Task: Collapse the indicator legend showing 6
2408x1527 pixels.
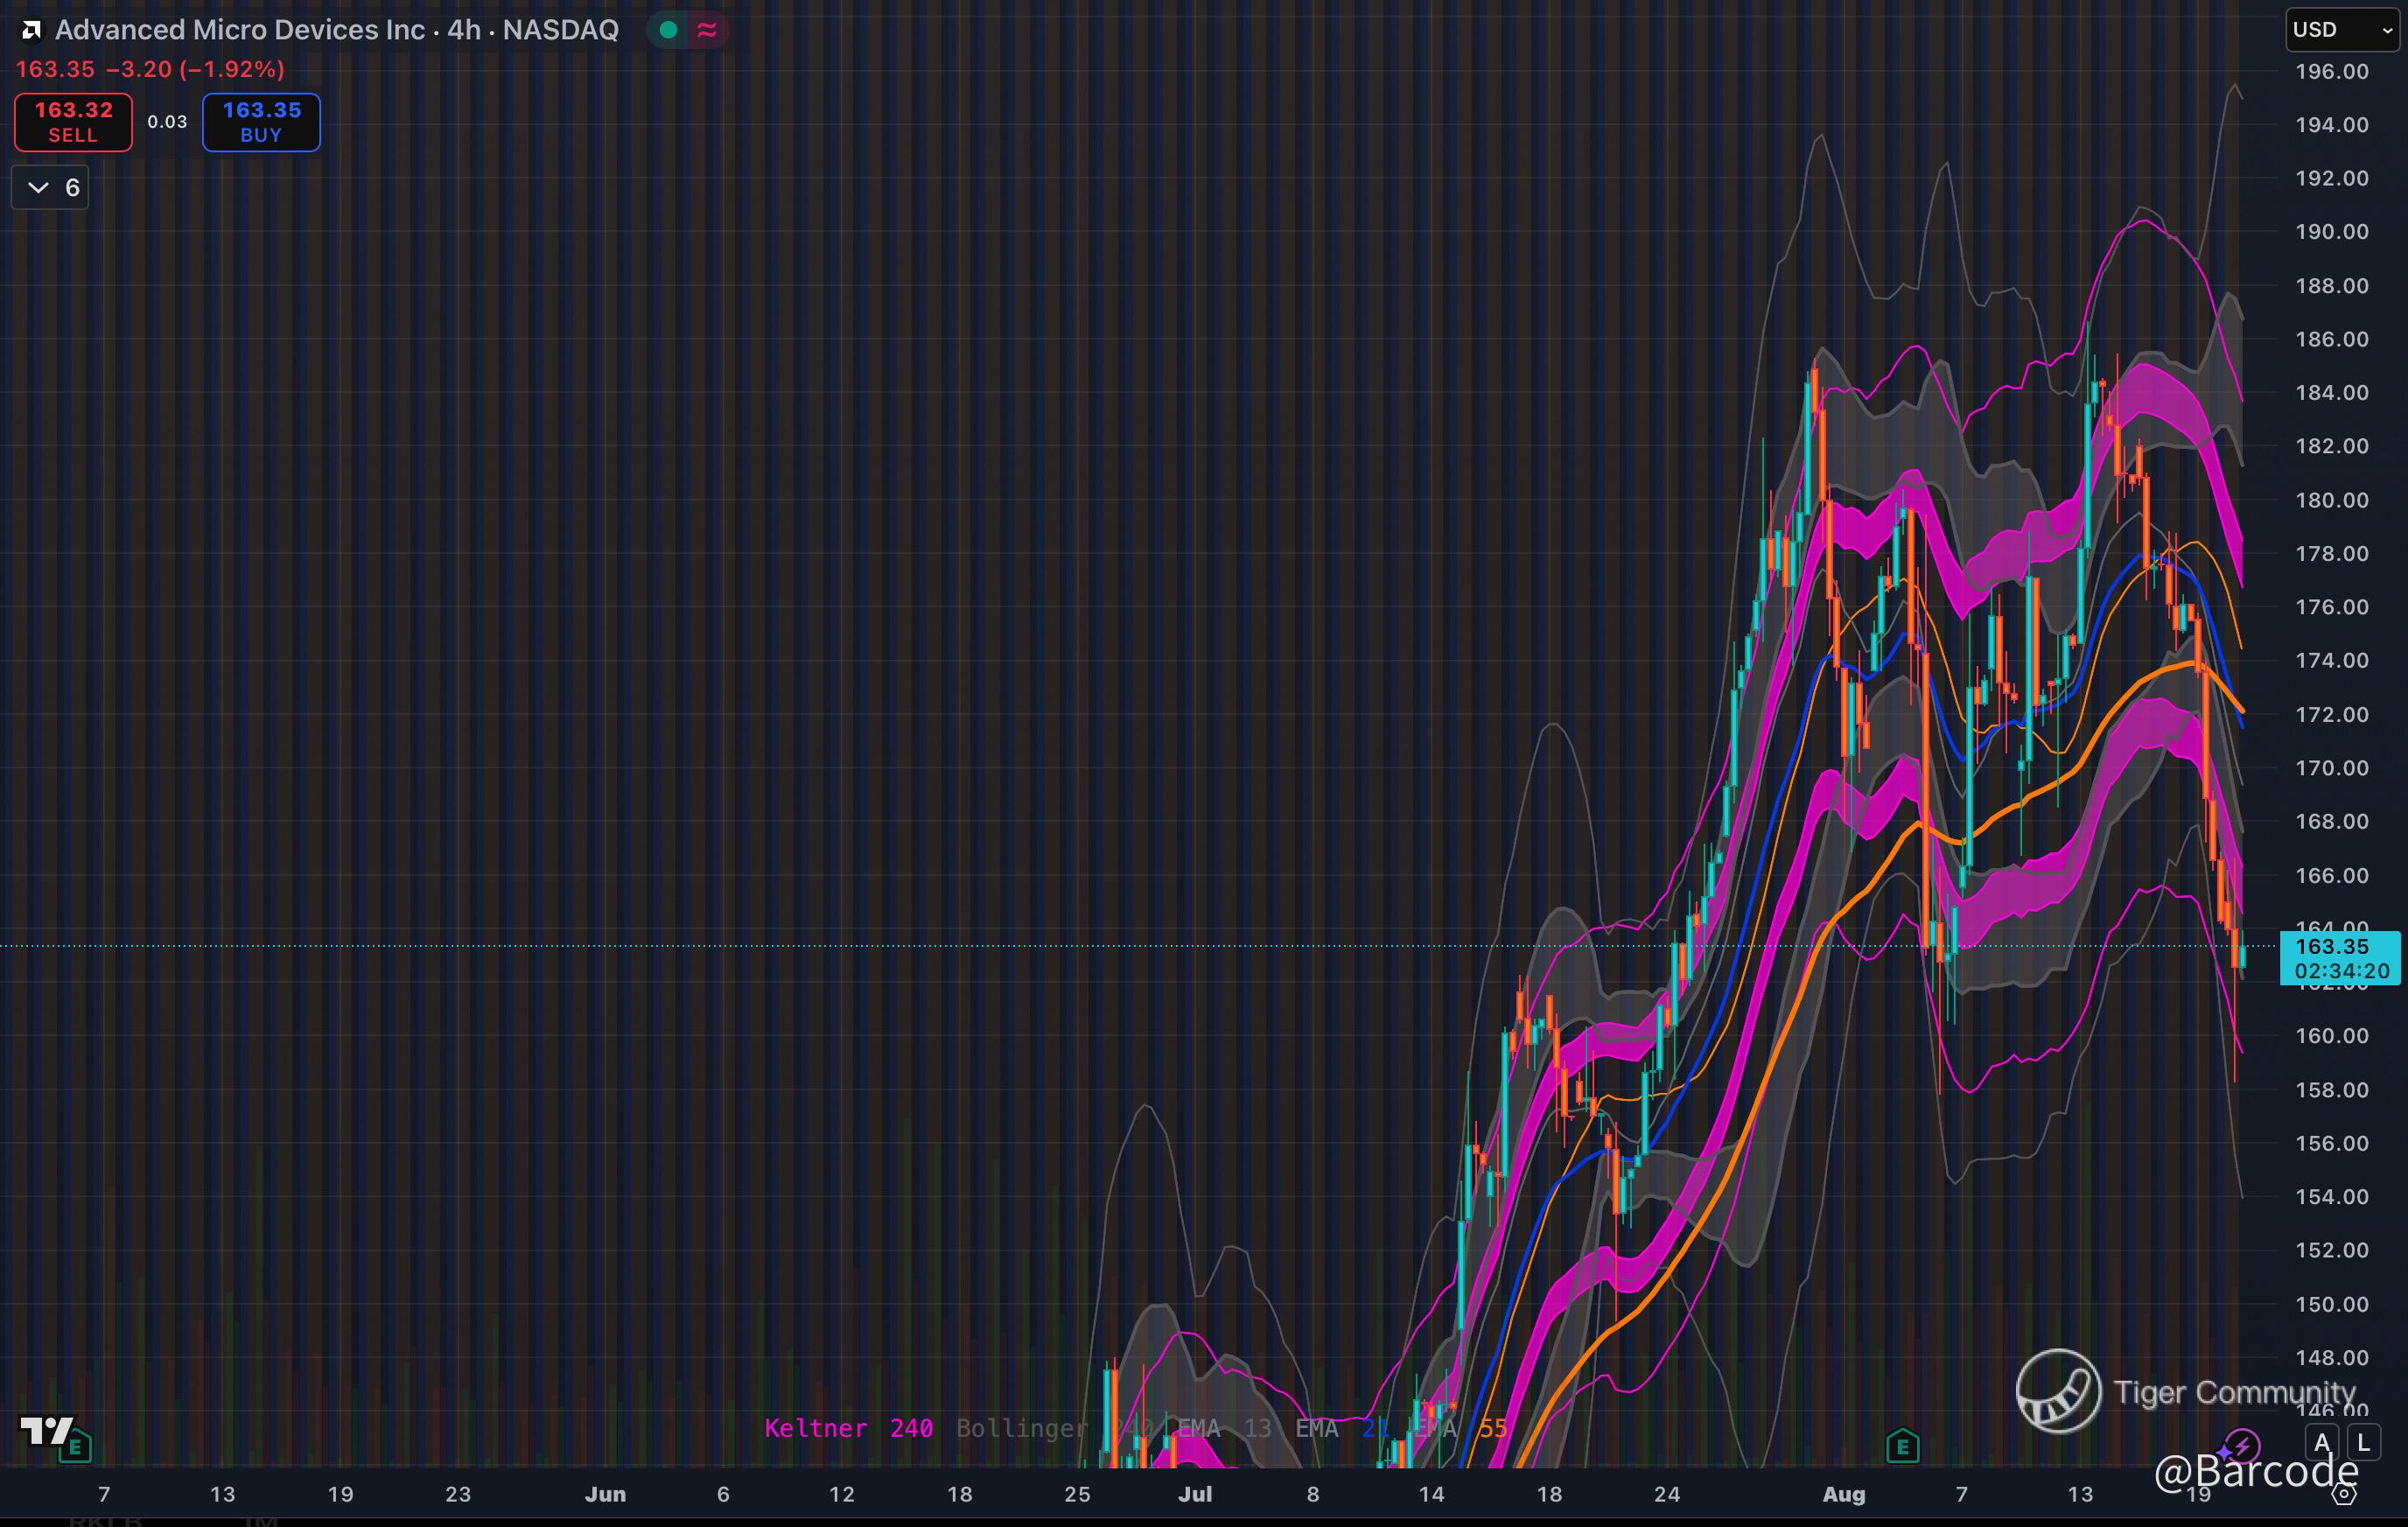Action: (x=50, y=188)
